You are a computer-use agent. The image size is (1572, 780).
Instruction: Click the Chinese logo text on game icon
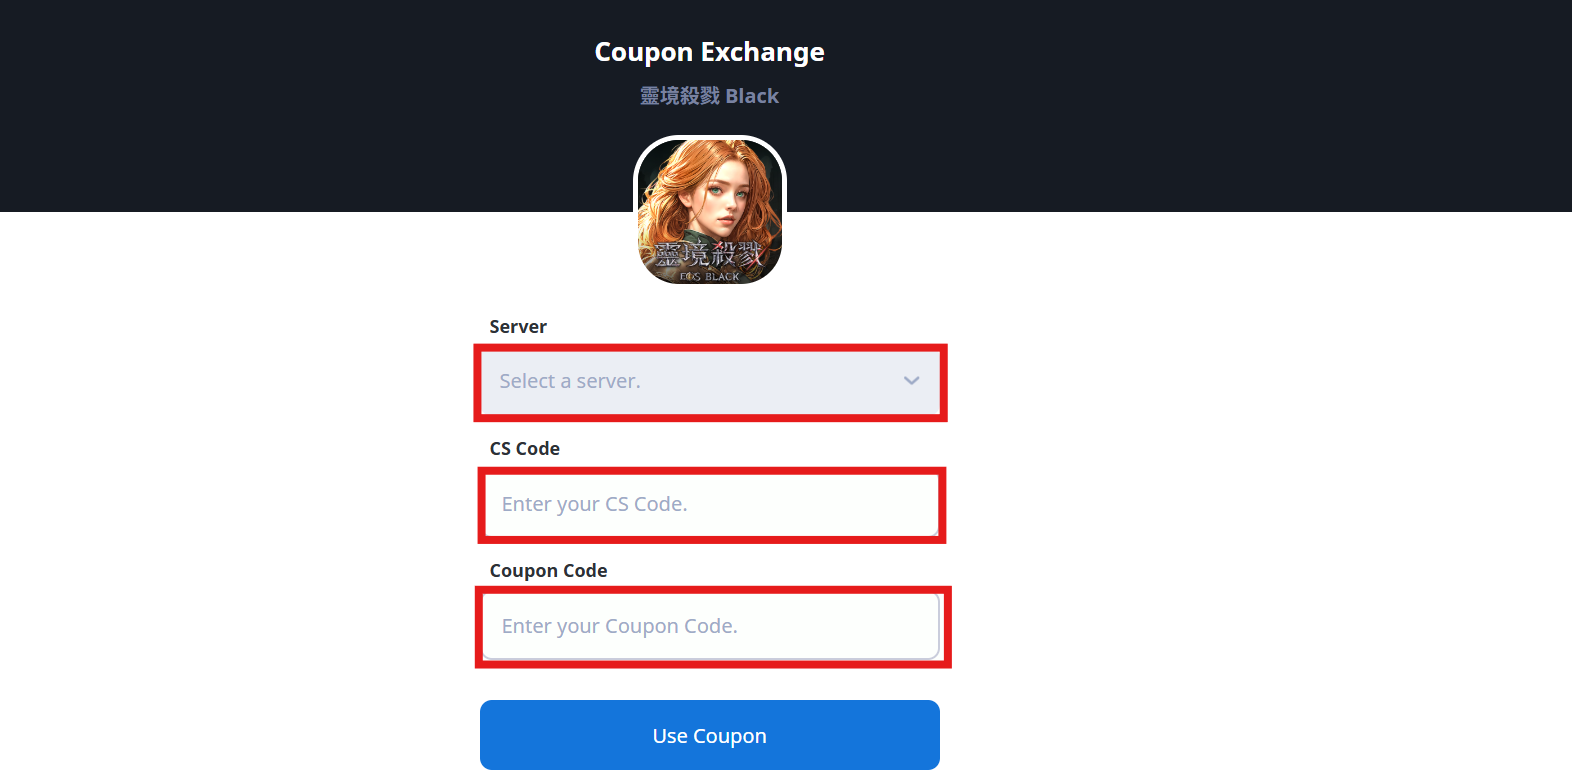709,254
